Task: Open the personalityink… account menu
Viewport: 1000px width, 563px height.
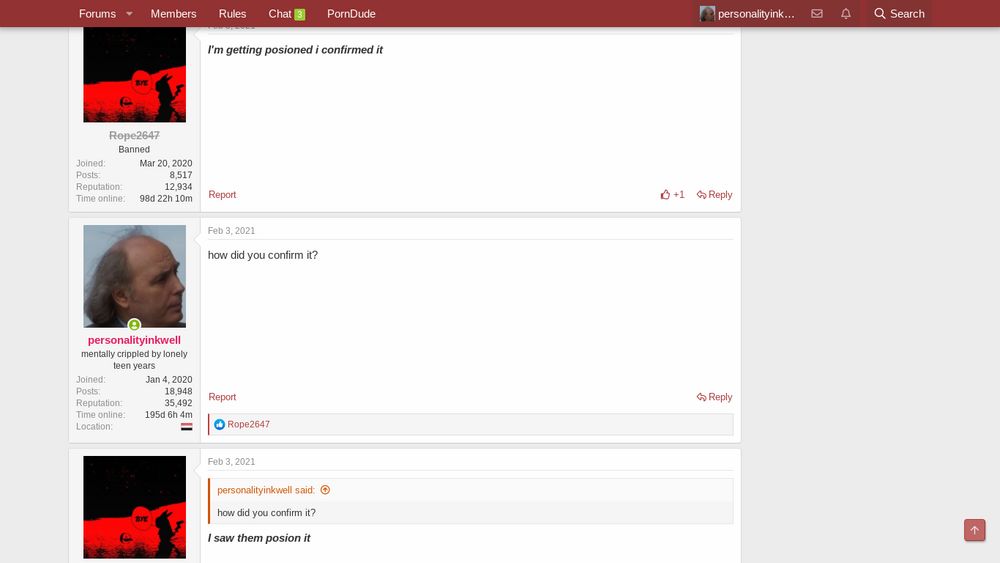Action: click(x=747, y=13)
